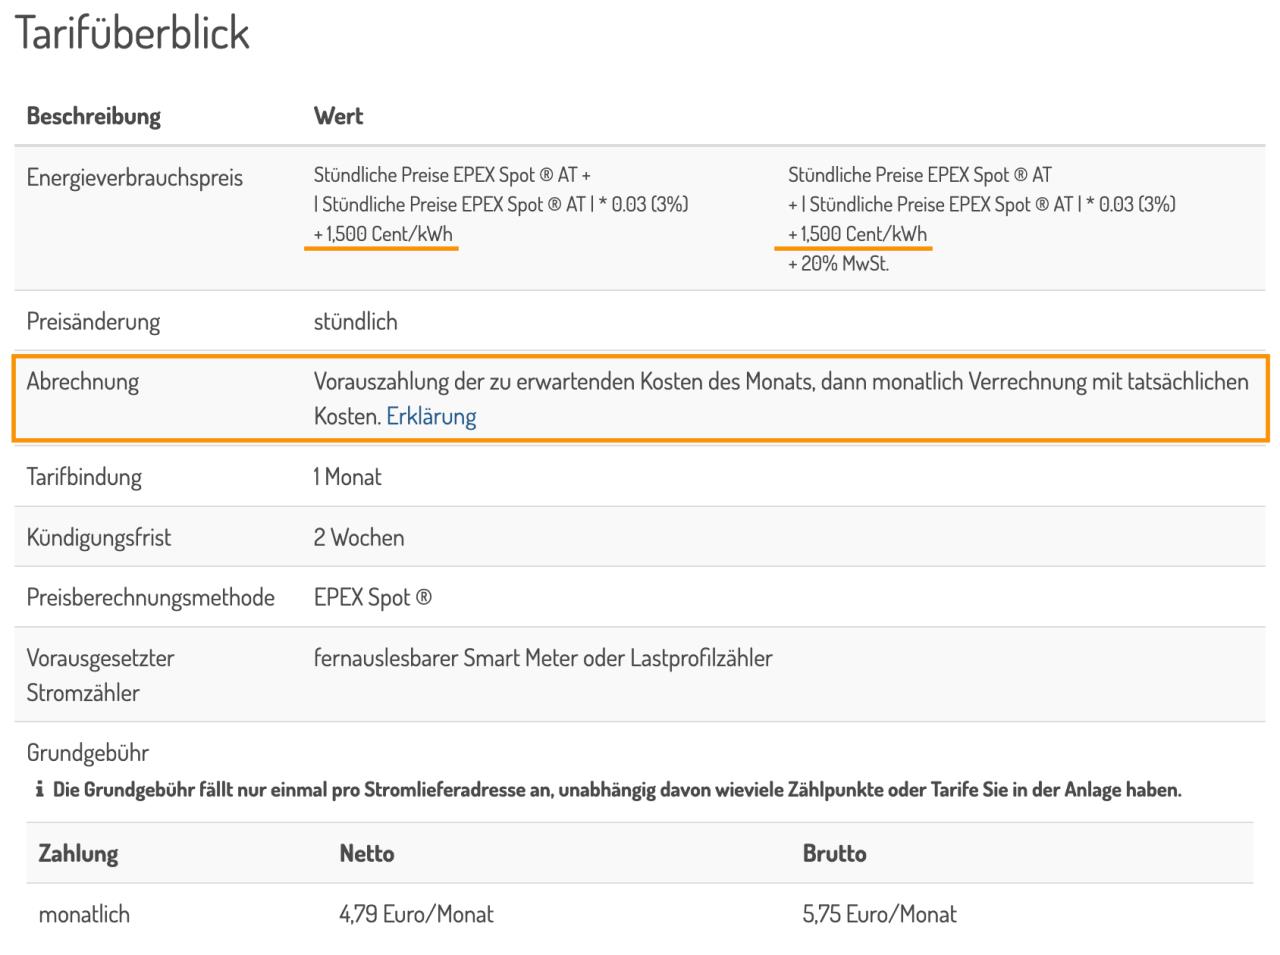This screenshot has width=1280, height=955.
Task: Select the Brutto column header
Action: 834,854
